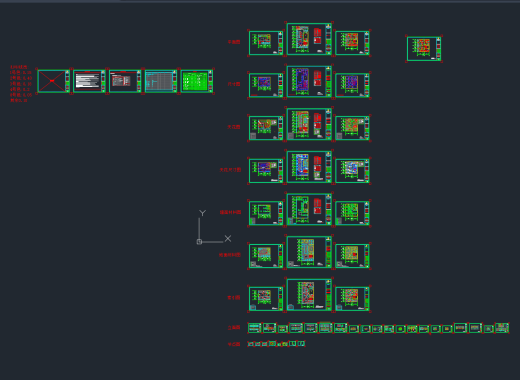Select the last small detail sheet in the bottom row
Viewport: 520px width, 380px height.
tap(301, 343)
